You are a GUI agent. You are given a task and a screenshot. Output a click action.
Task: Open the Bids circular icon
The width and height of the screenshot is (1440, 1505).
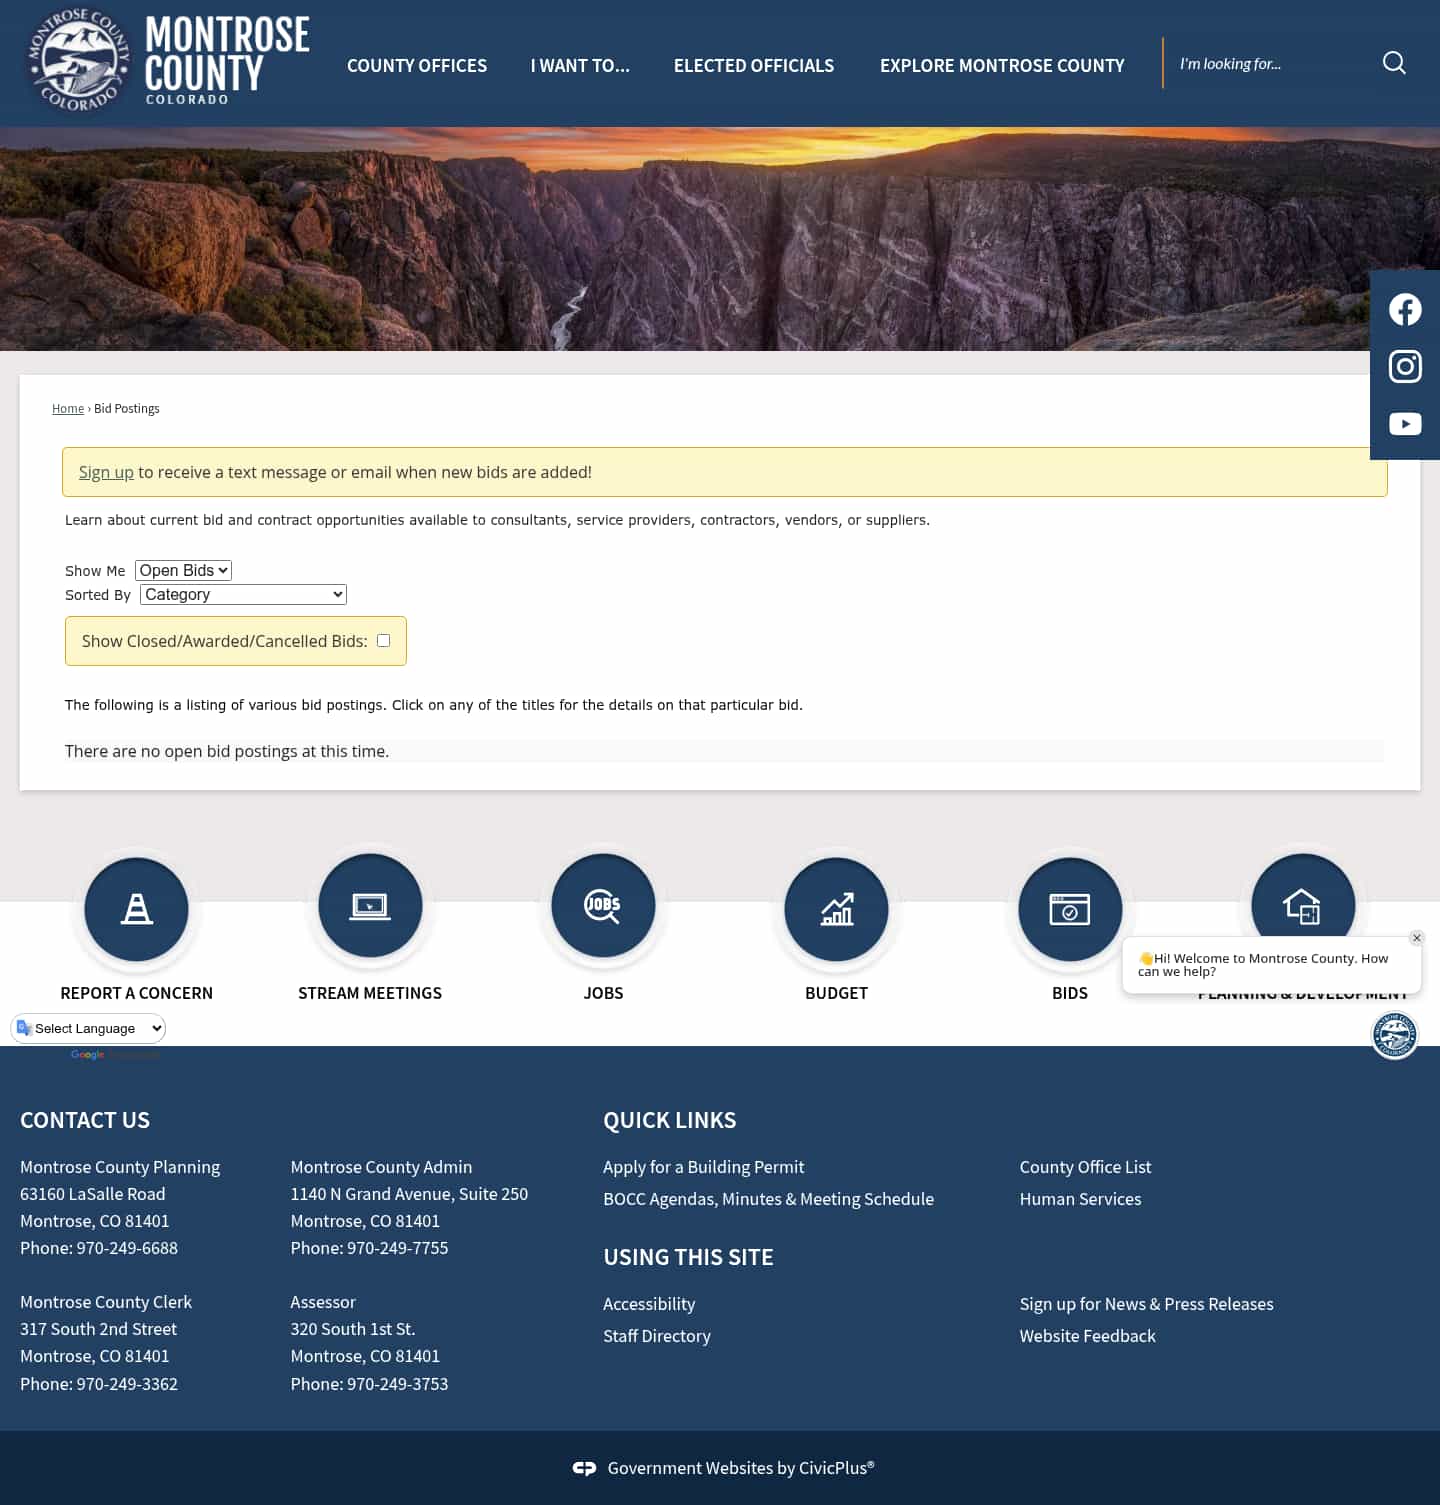pos(1070,909)
